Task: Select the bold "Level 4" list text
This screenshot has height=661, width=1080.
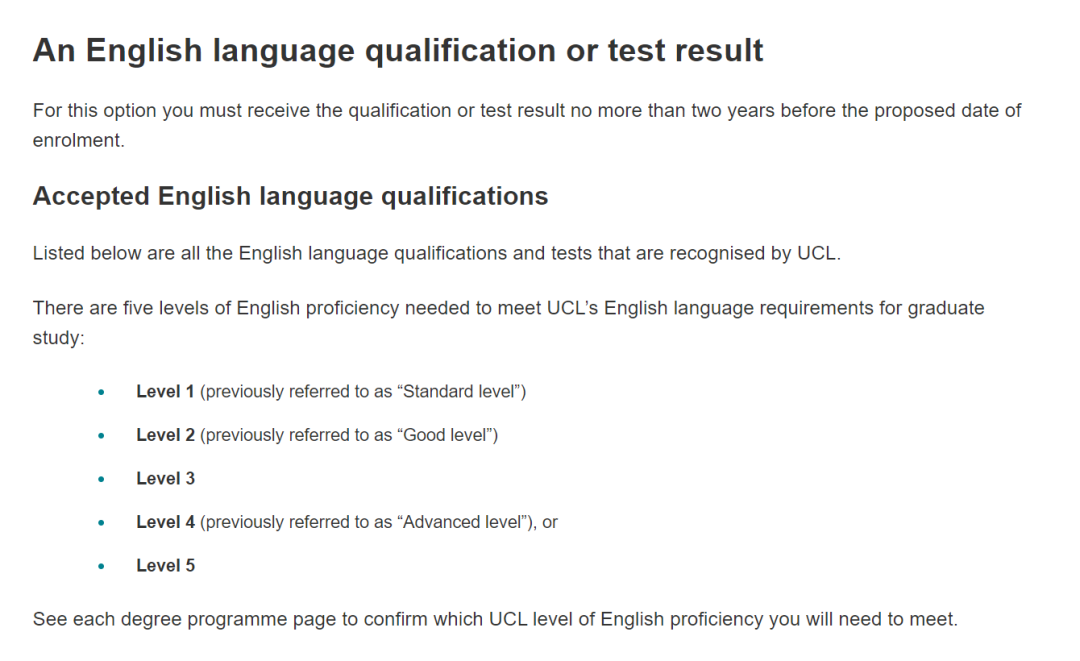Action: pyautogui.click(x=165, y=522)
